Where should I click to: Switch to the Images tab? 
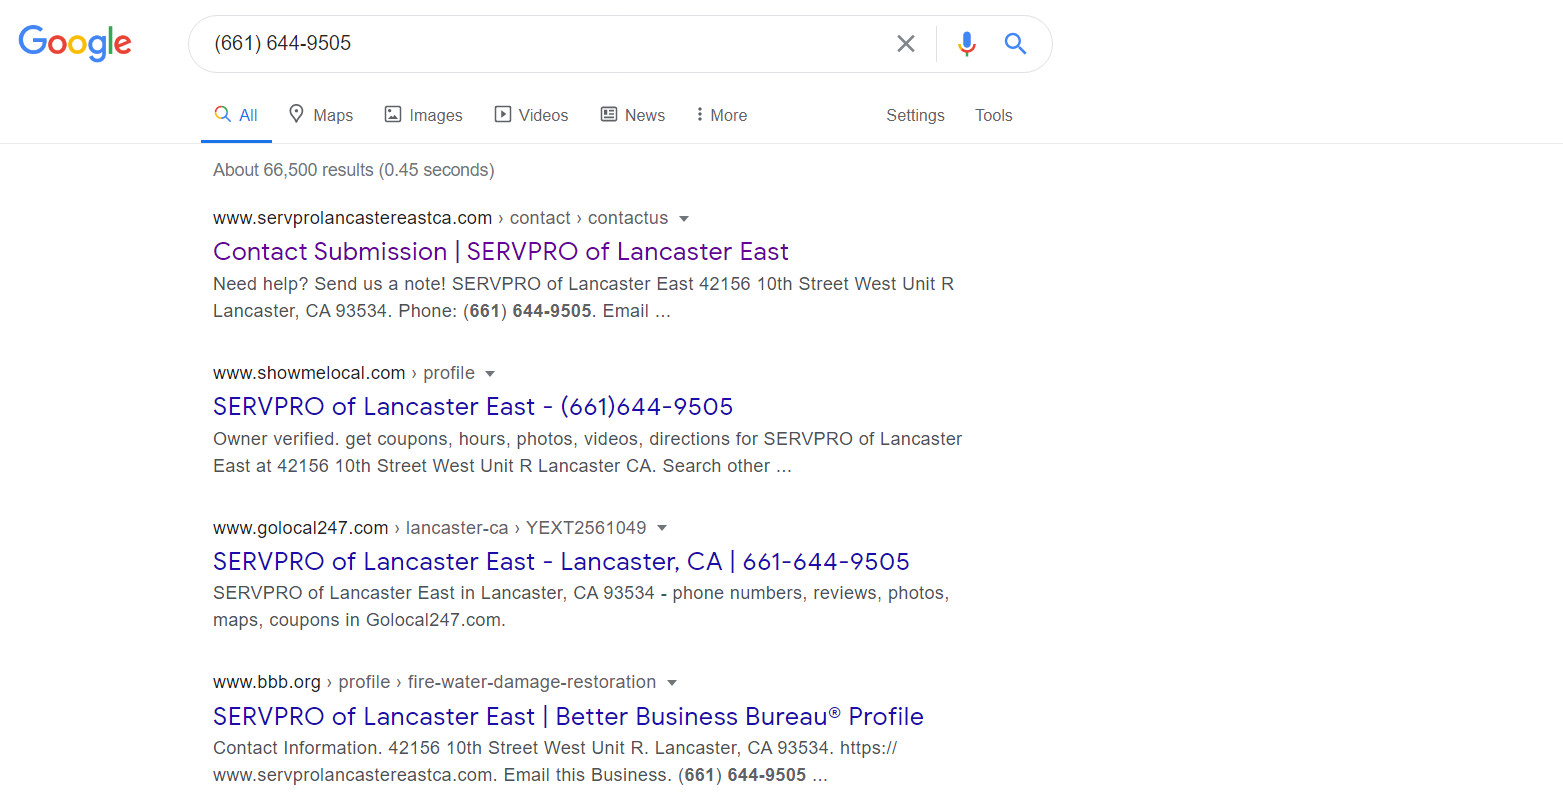(424, 115)
